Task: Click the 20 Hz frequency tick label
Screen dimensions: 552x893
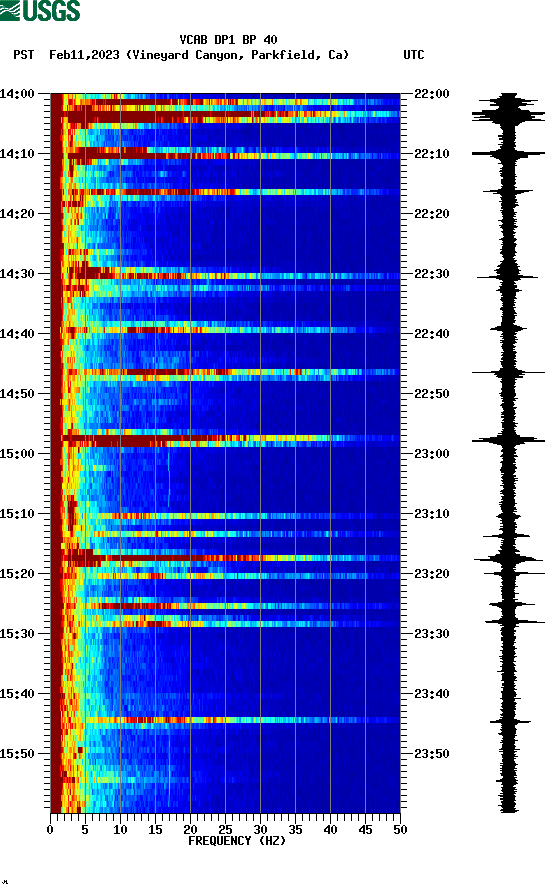Action: 190,830
